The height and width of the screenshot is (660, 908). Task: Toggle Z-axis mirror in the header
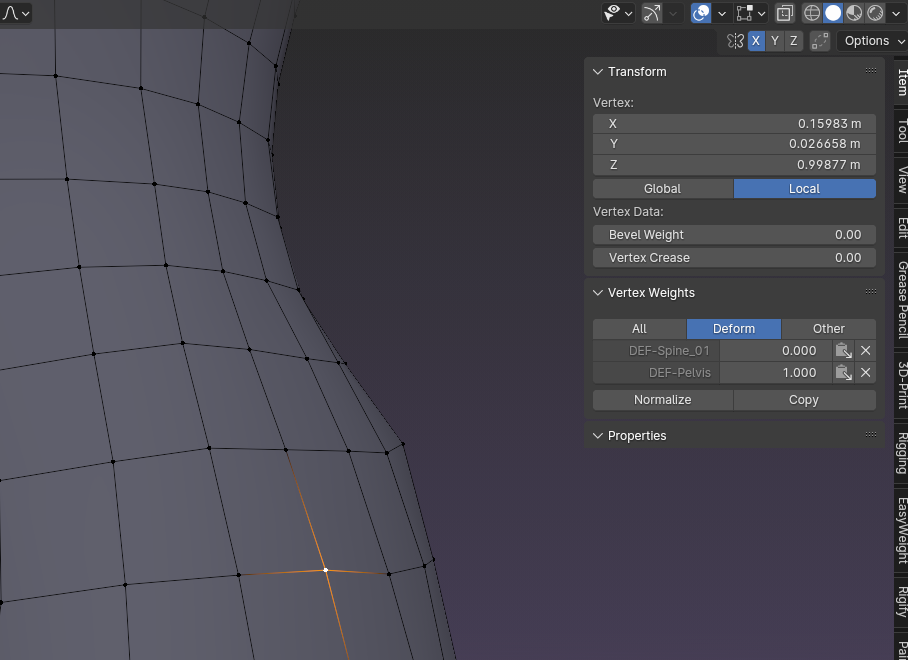(x=793, y=41)
